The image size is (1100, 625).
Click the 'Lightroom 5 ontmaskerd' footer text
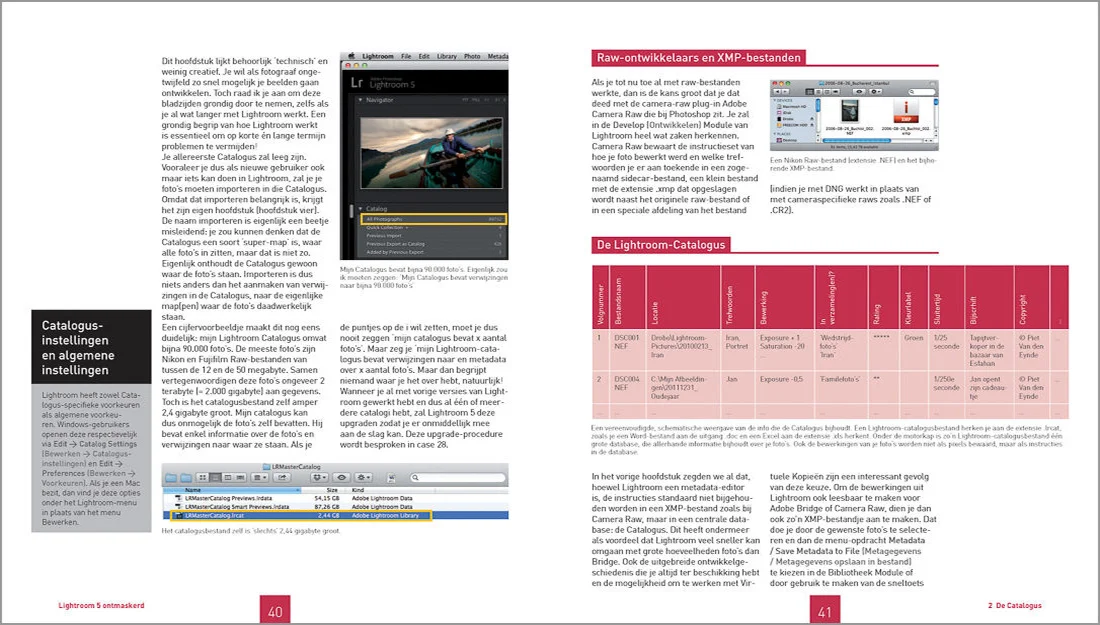[x=101, y=605]
